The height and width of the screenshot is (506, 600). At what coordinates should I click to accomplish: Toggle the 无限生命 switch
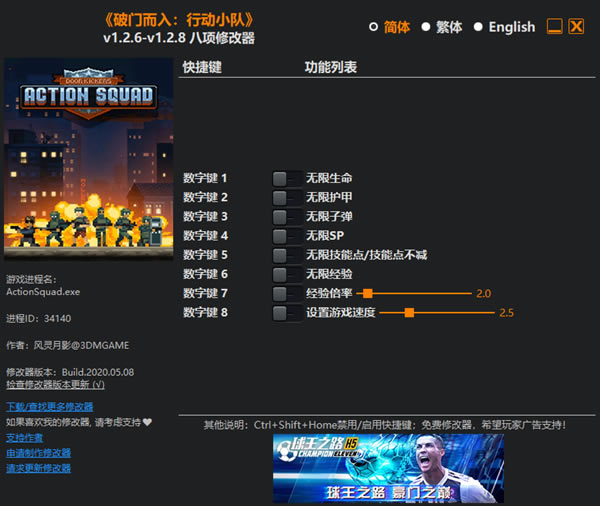[287, 178]
